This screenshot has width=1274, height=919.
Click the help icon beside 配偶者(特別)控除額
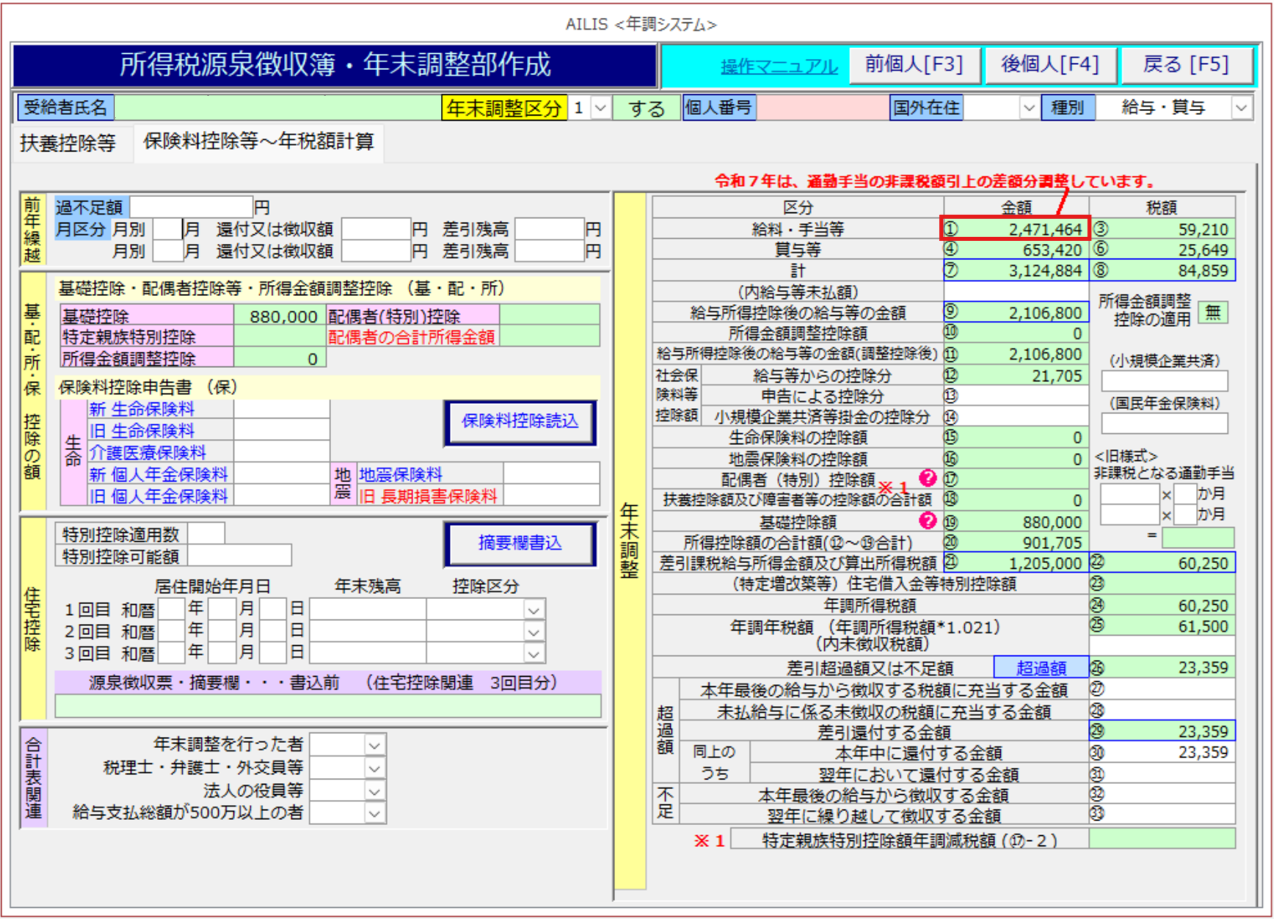click(x=927, y=478)
